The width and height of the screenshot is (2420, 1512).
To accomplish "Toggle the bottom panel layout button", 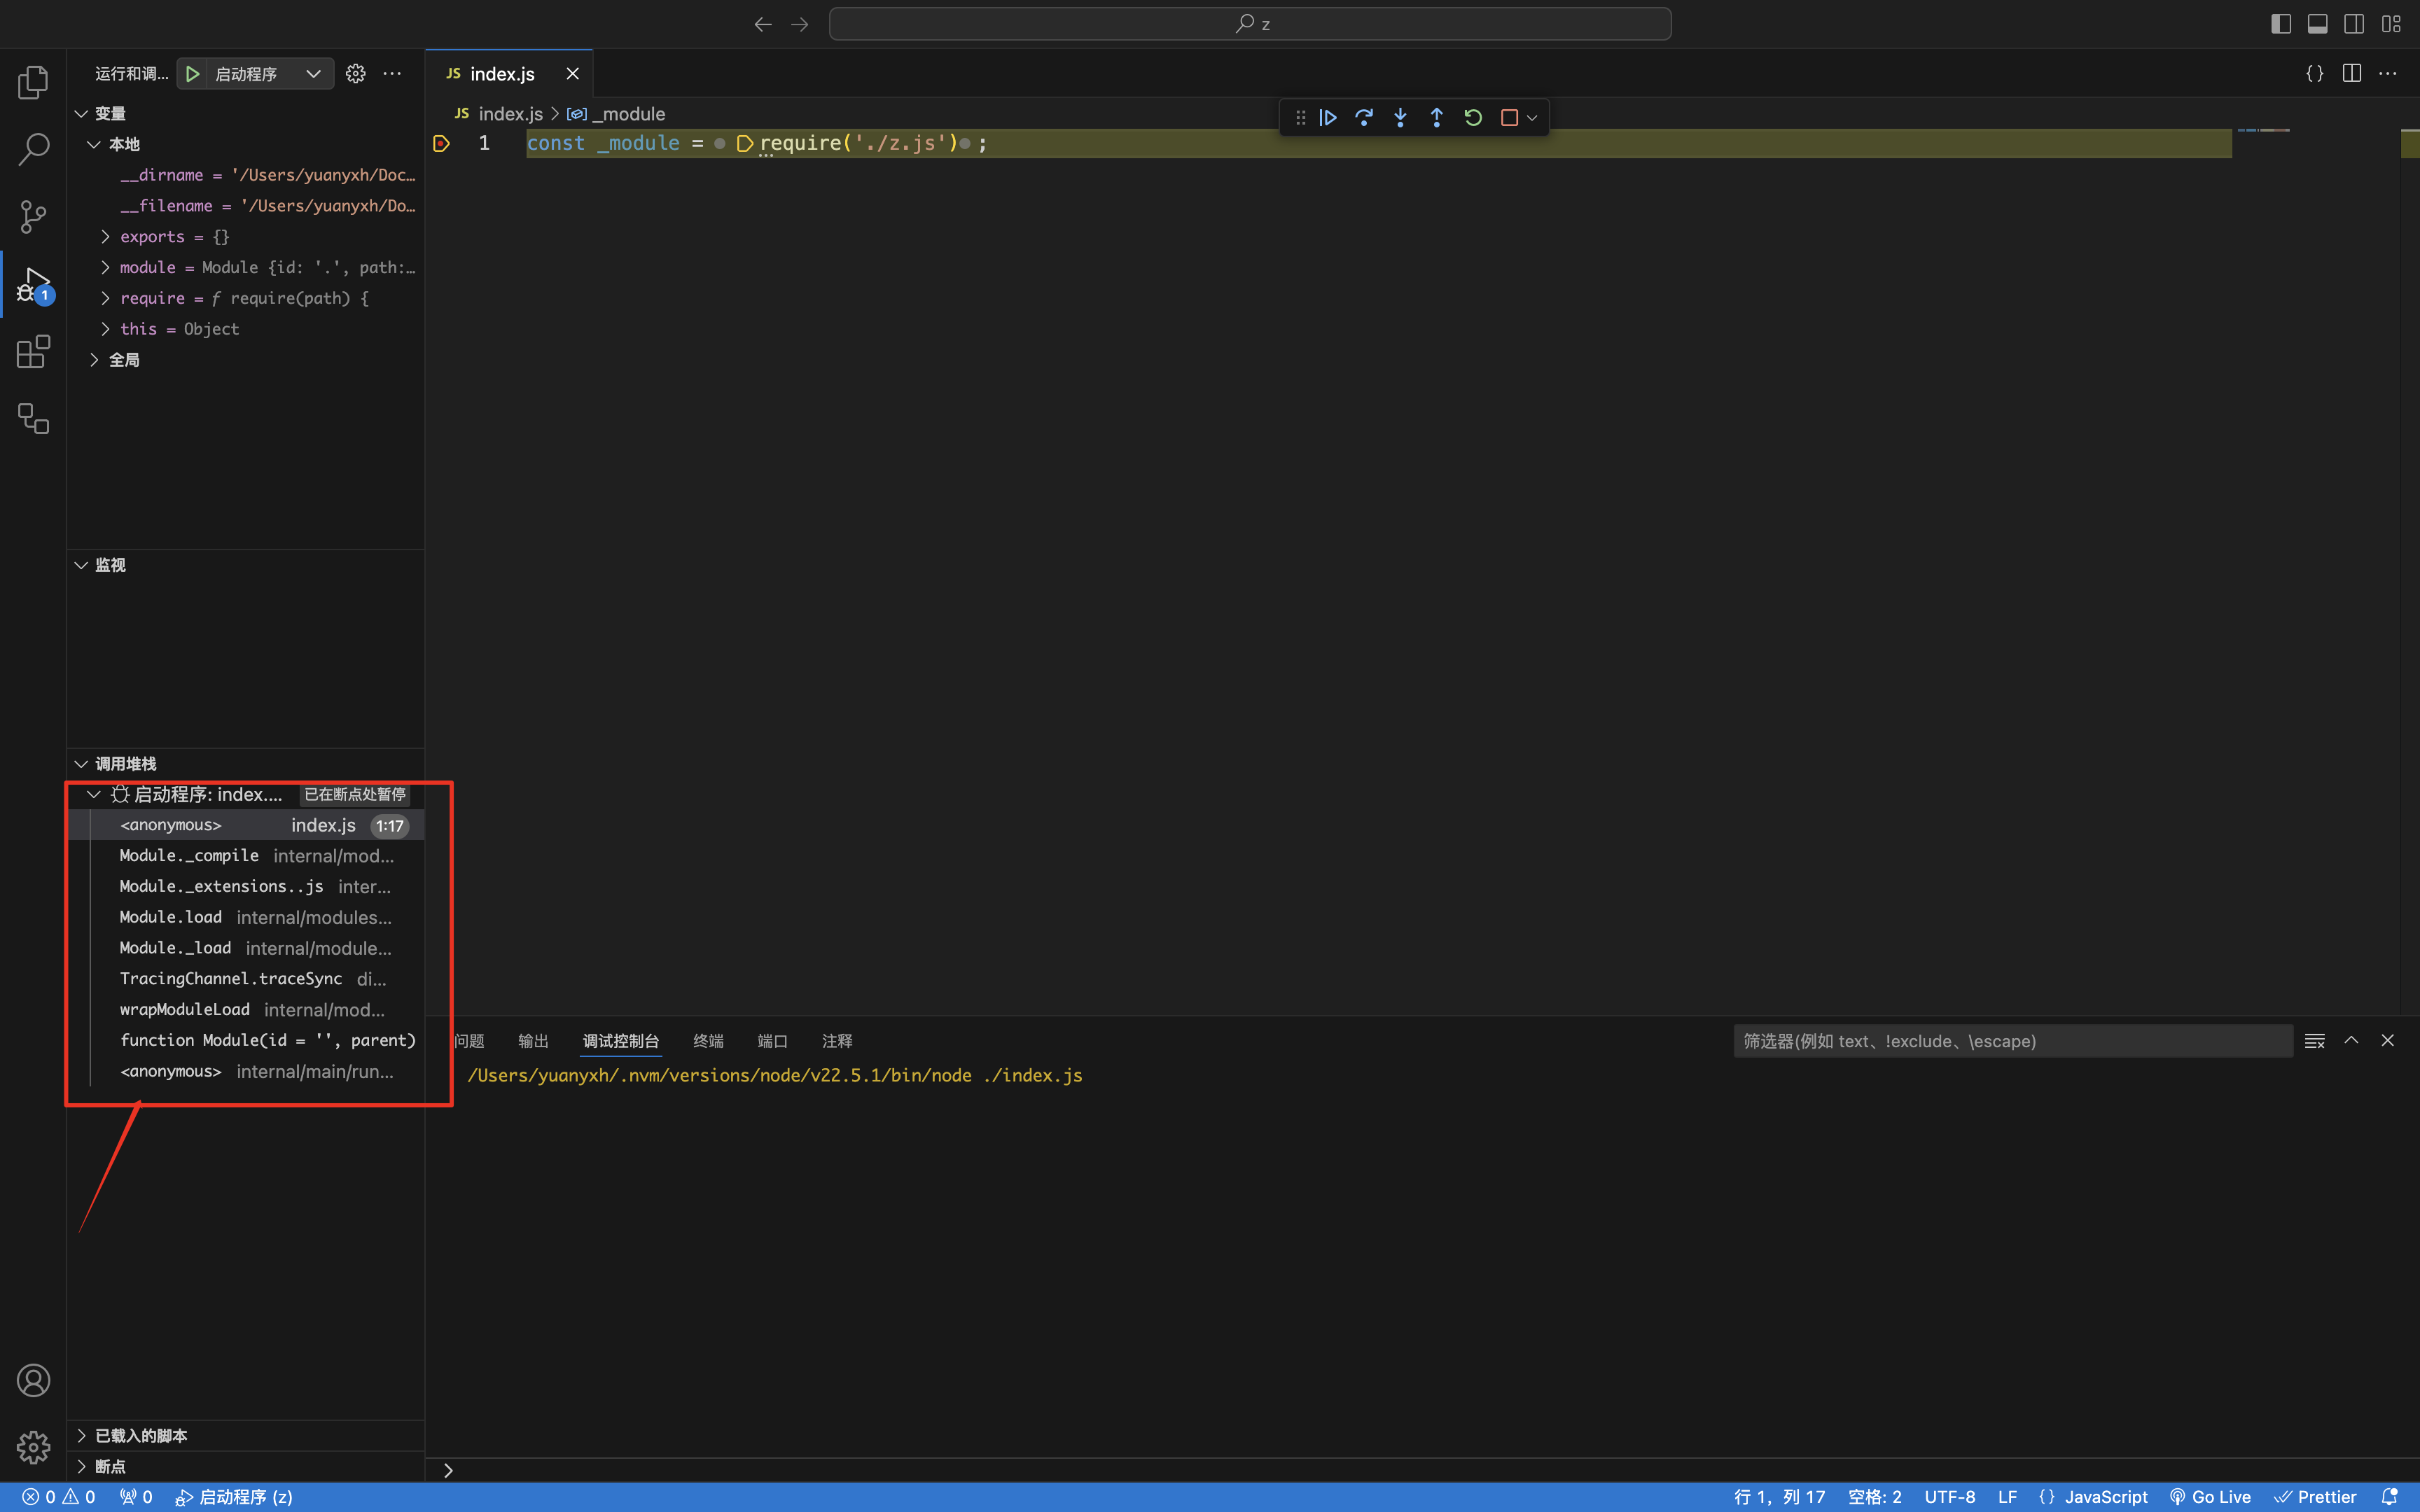I will click(2317, 24).
